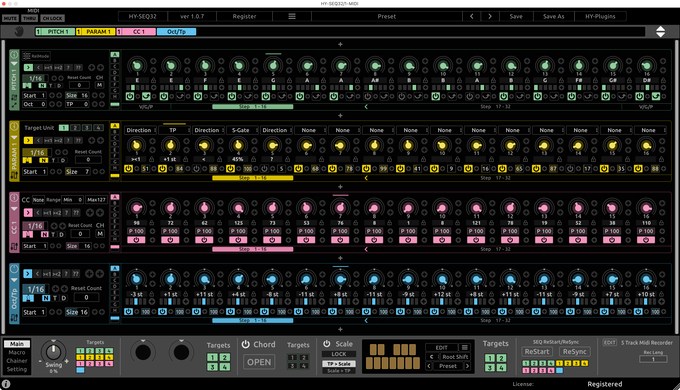Select reverse play direction in PARAM 1
The height and width of the screenshot is (390, 680).
tap(38, 140)
